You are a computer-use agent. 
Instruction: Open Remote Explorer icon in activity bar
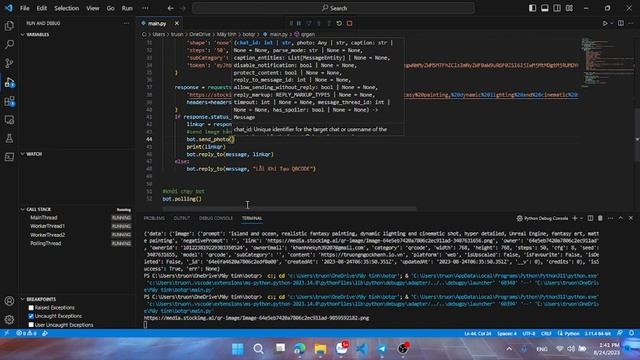coord(9,120)
